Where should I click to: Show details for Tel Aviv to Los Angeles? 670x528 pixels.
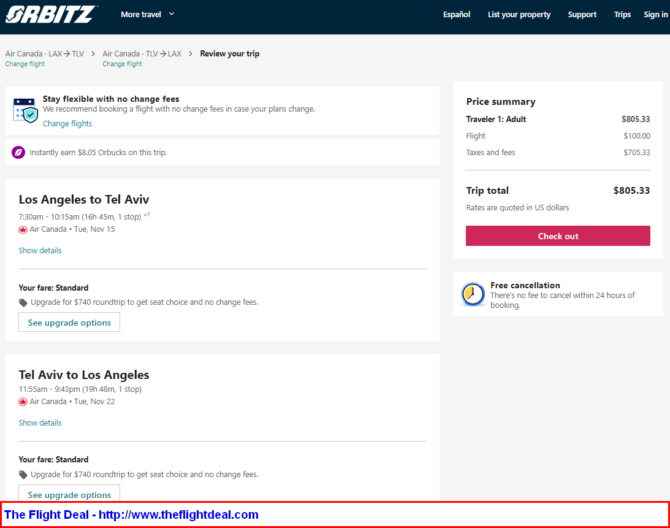click(x=40, y=423)
